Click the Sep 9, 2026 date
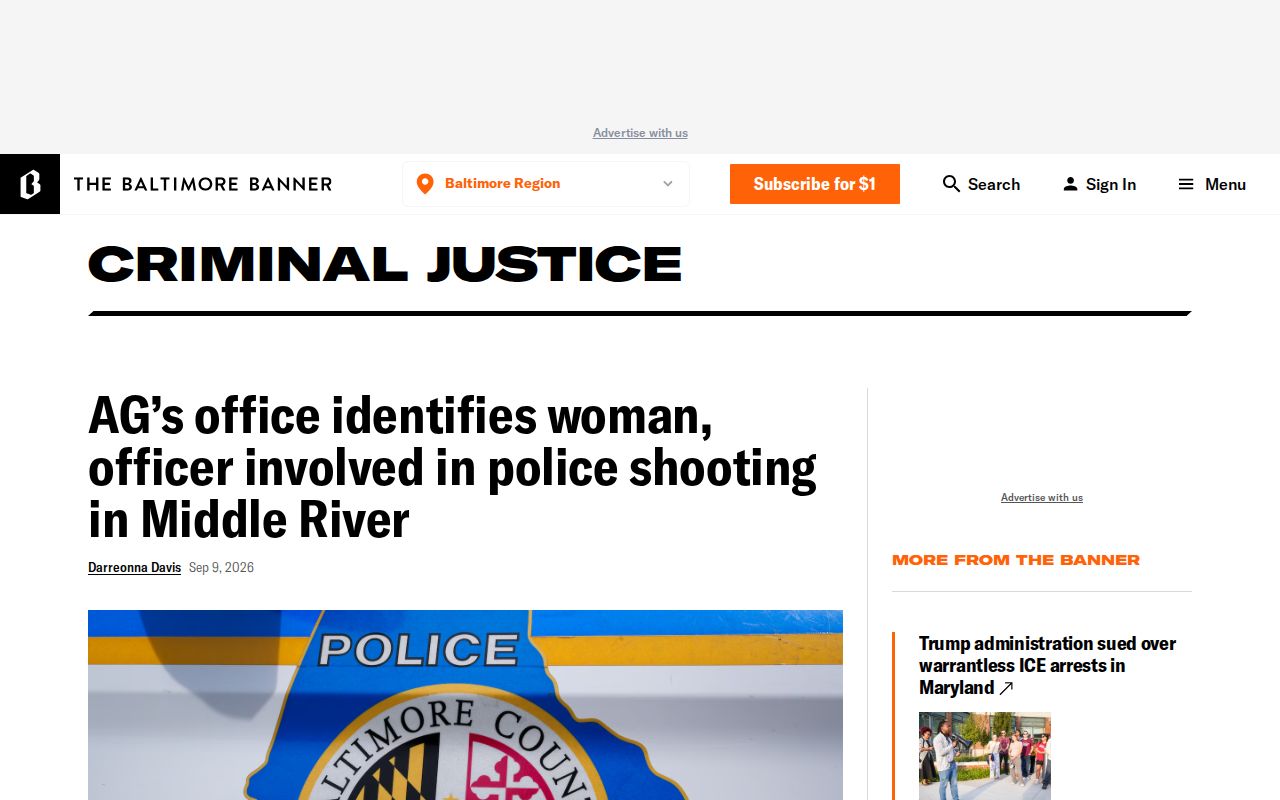1280x800 pixels. (x=221, y=567)
